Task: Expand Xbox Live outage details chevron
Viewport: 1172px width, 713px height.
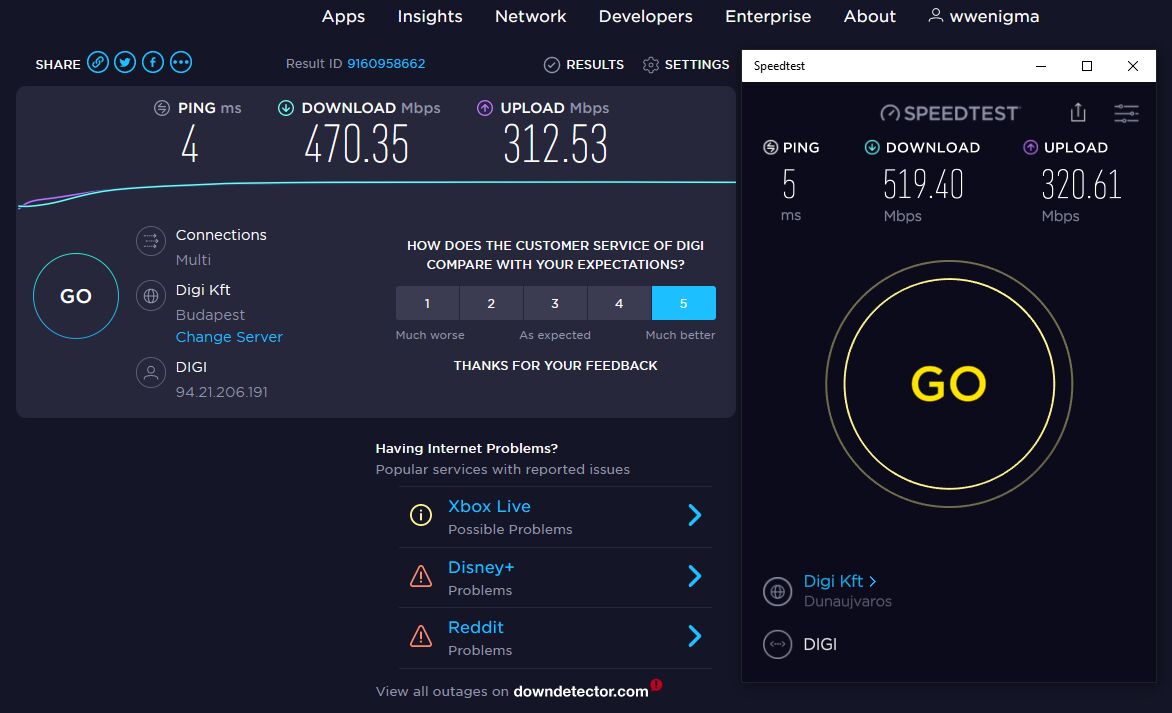Action: (x=694, y=515)
